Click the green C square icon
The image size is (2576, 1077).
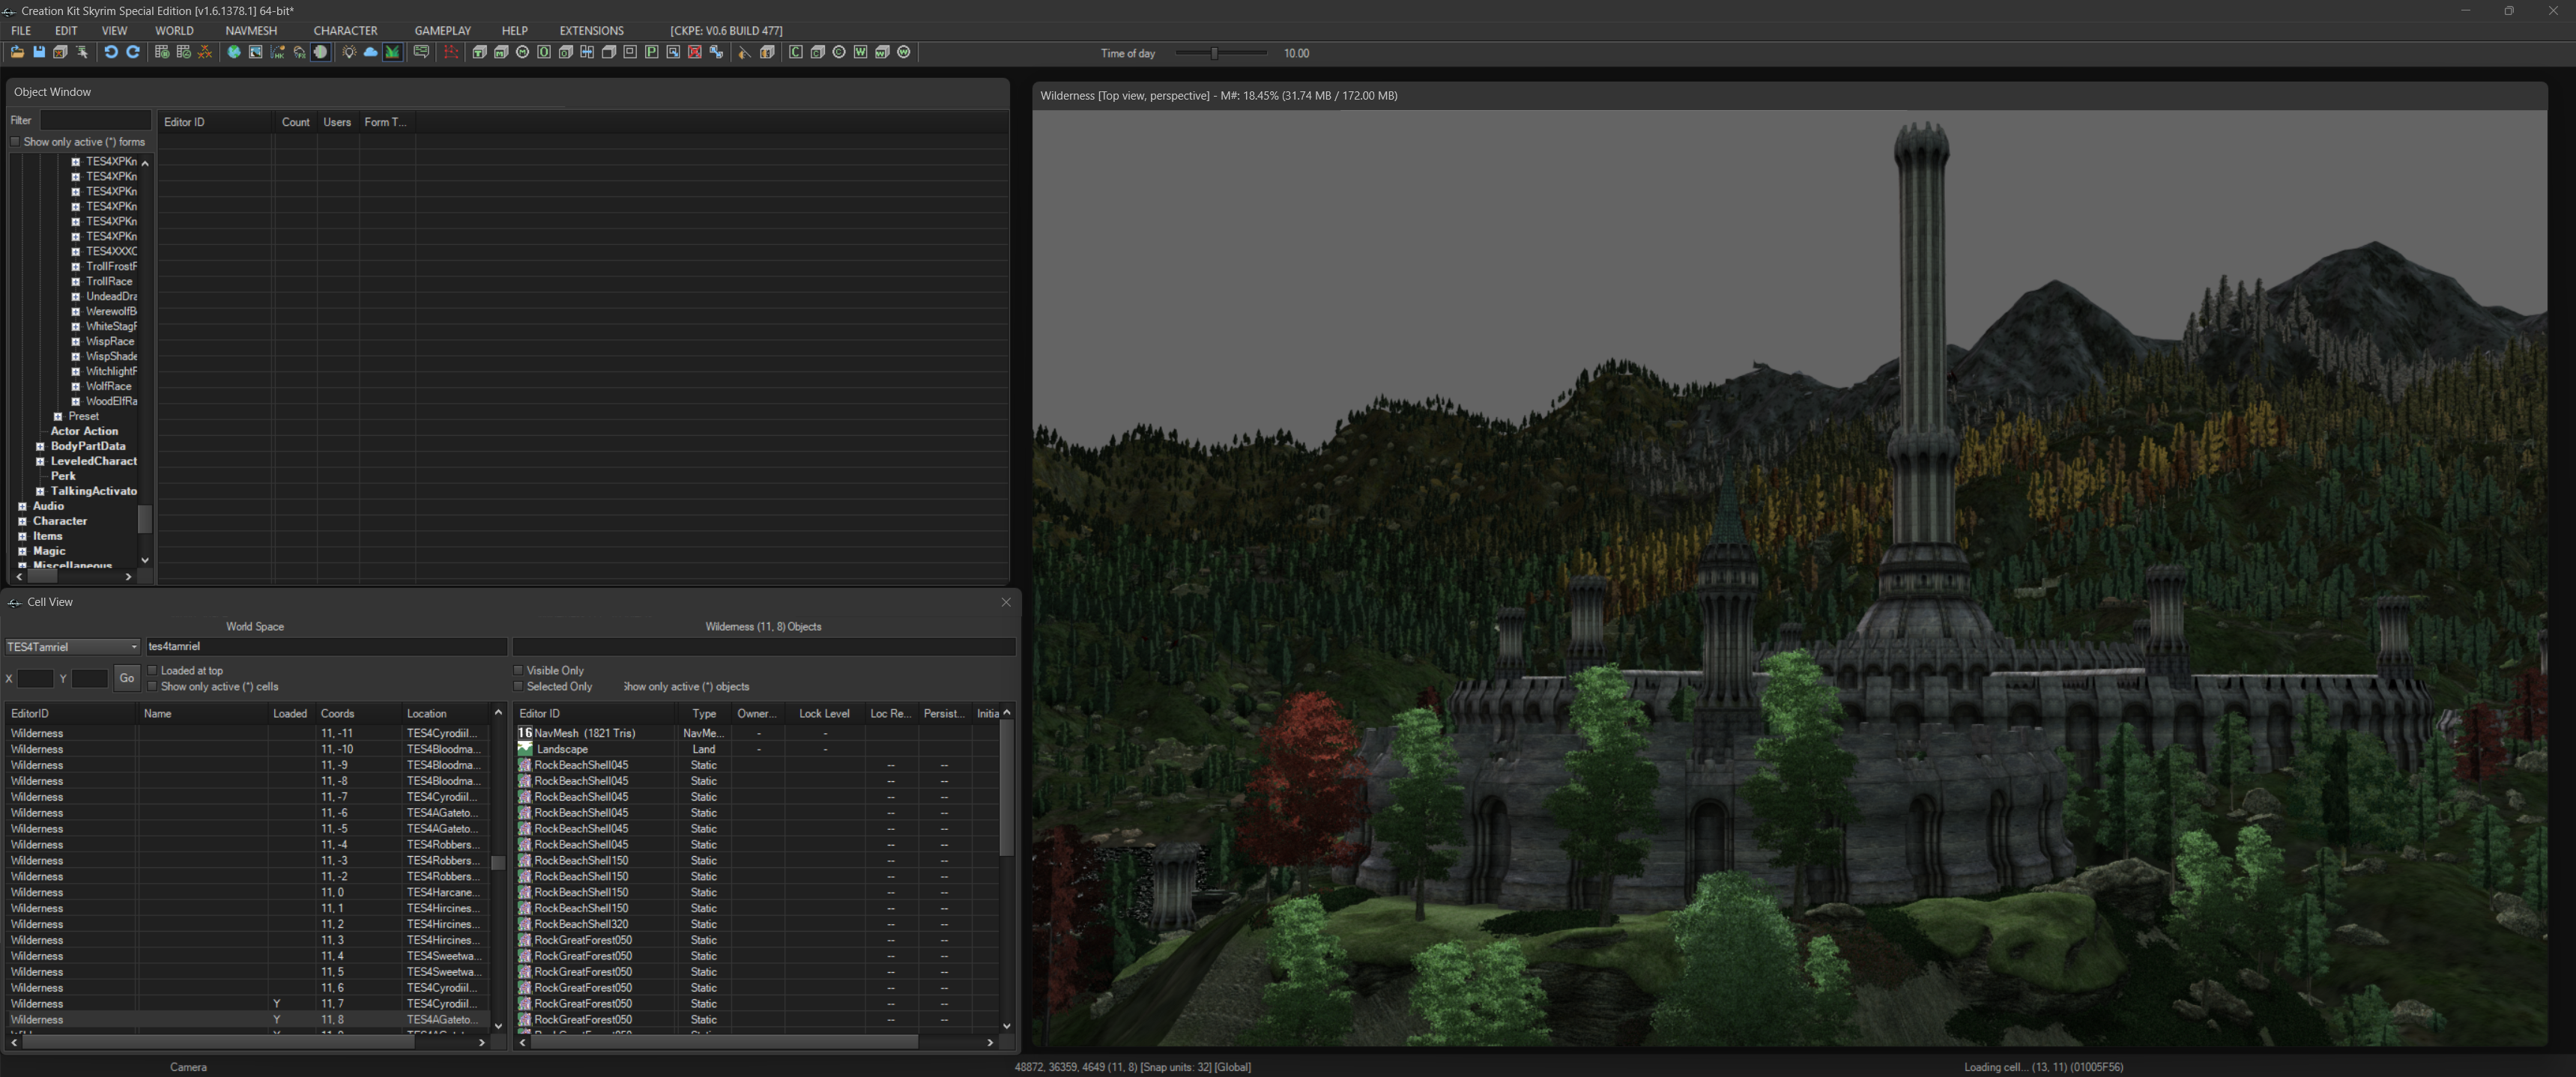(796, 52)
